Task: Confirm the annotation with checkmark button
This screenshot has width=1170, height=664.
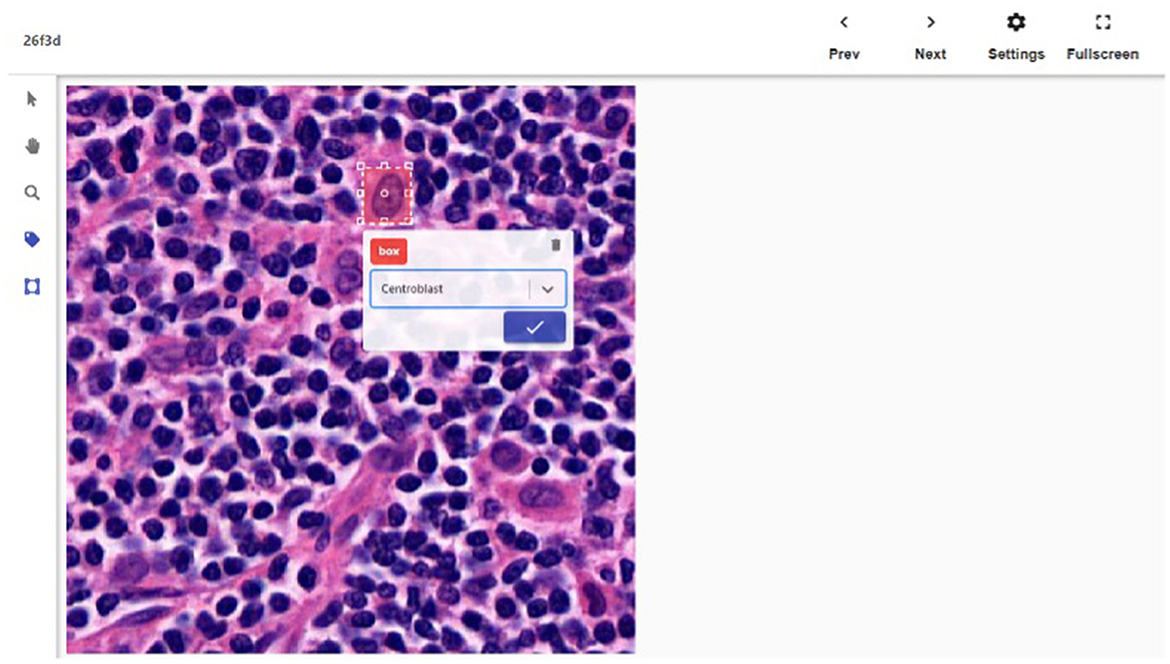Action: coord(534,328)
